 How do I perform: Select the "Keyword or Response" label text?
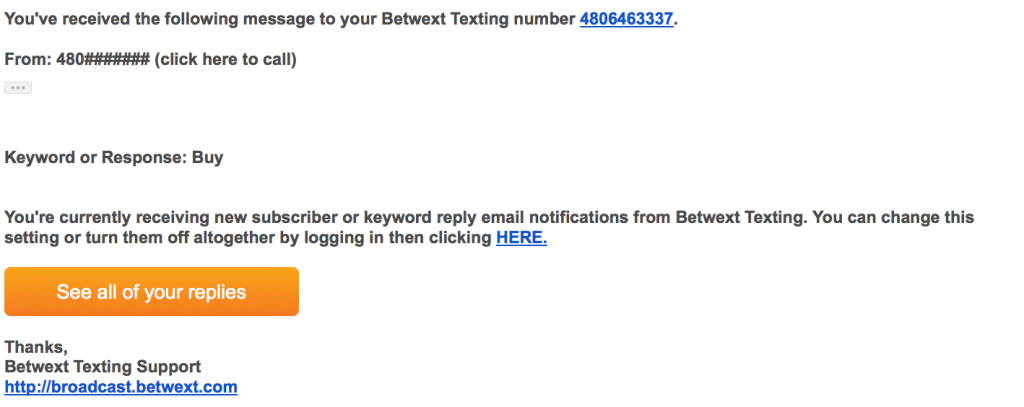click(95, 158)
